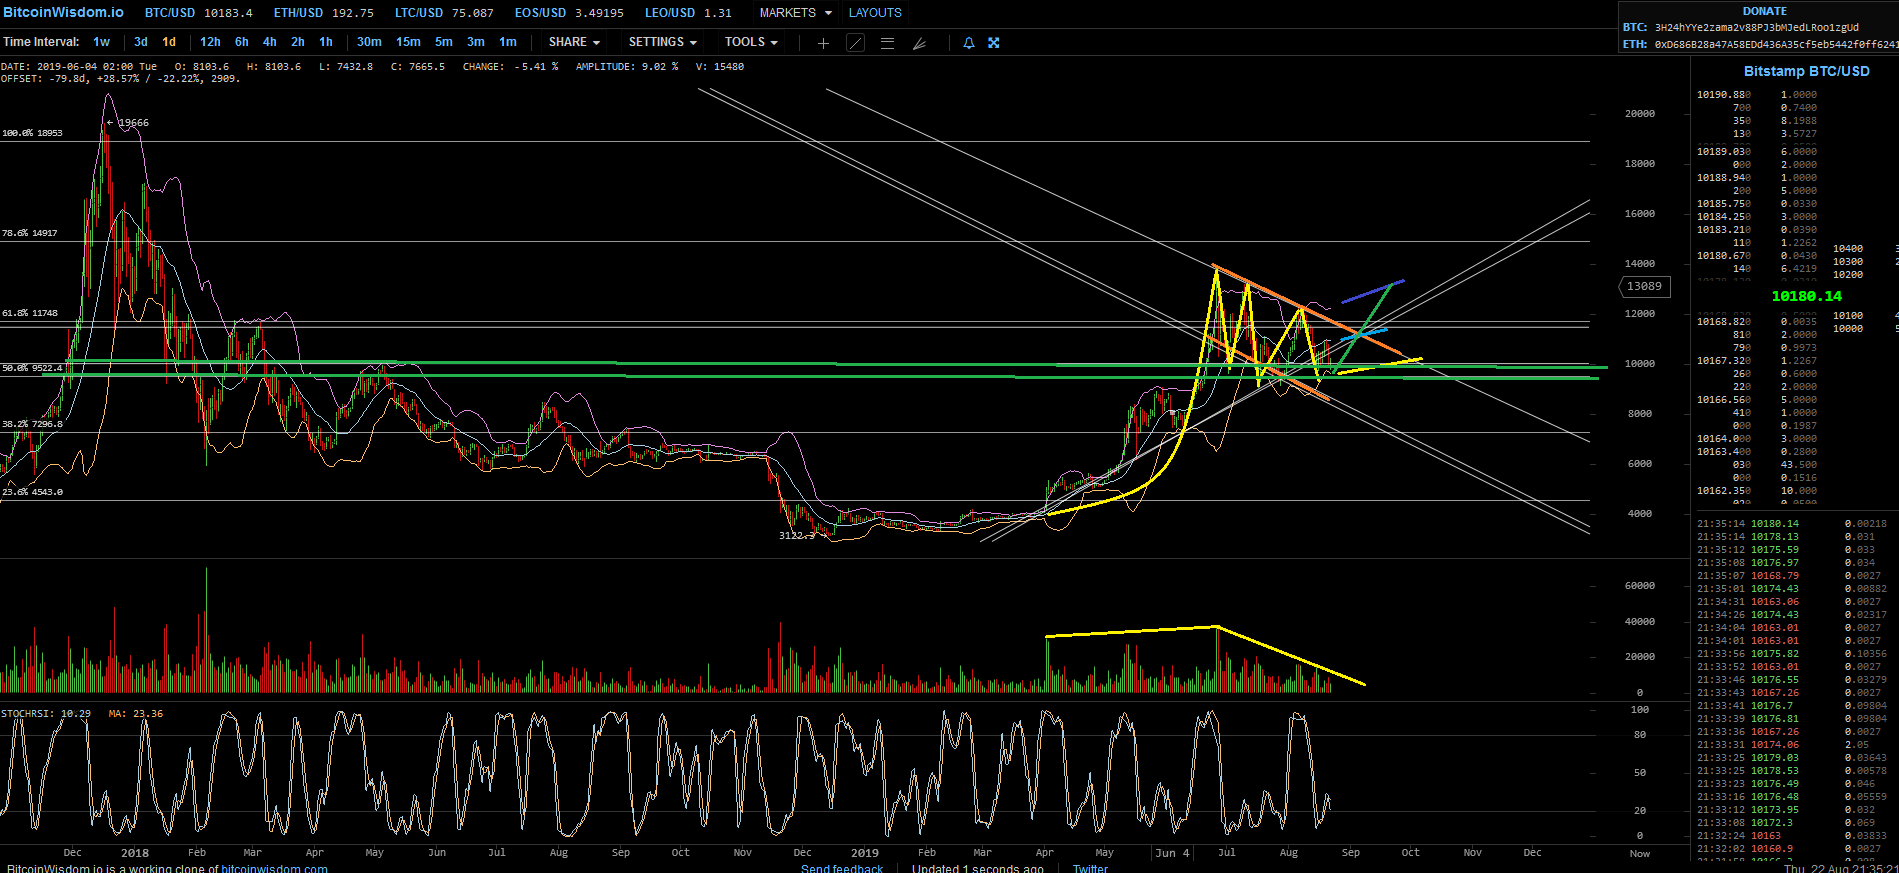The width and height of the screenshot is (1899, 873).
Task: Click the STOCHRSI: 10.29 indicator label
Action: coord(46,714)
